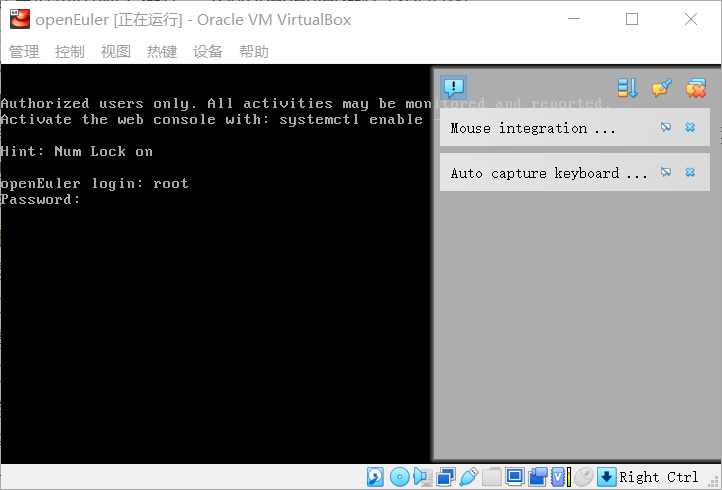Click the Password prompt in VM console
The height and width of the screenshot is (490, 722).
pos(40,200)
